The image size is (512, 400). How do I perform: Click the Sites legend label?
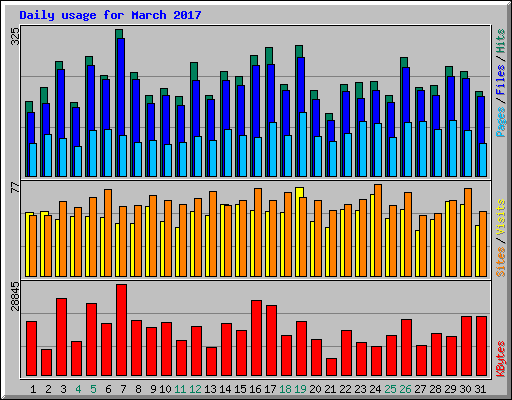[501, 262]
